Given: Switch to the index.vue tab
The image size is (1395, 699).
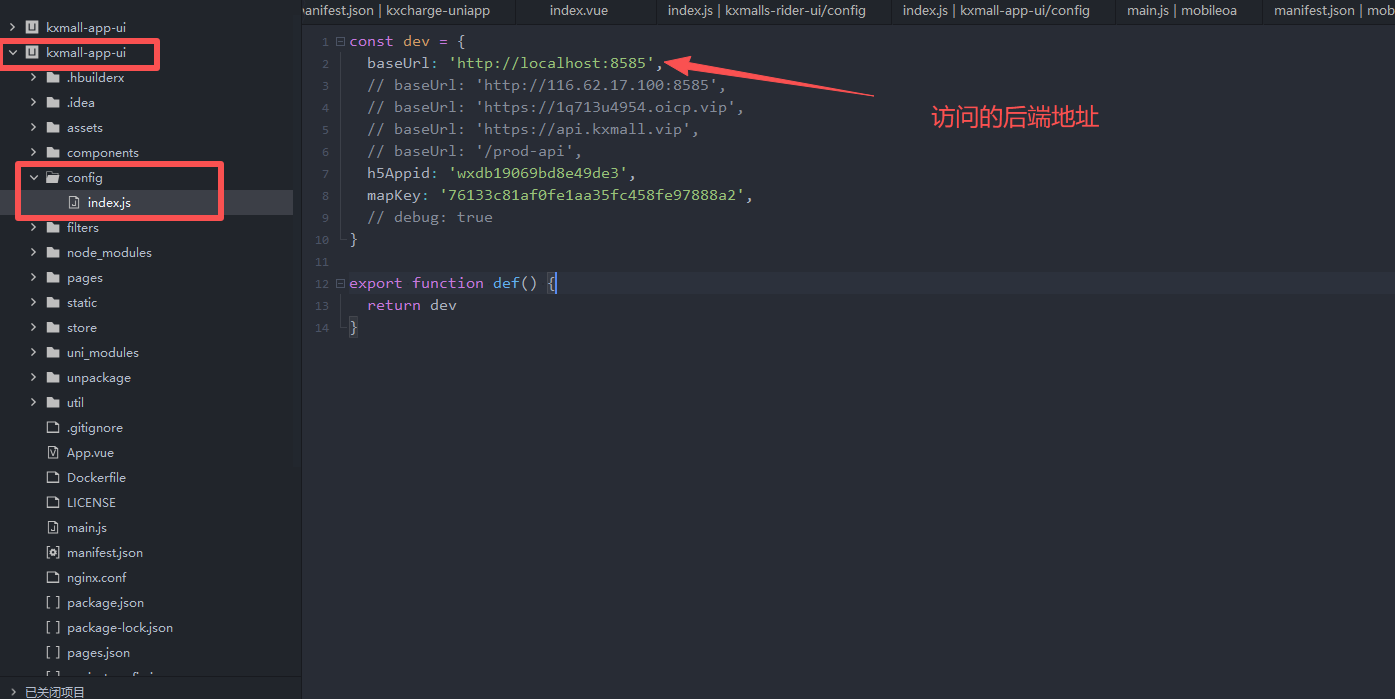Looking at the screenshot, I should (580, 11).
